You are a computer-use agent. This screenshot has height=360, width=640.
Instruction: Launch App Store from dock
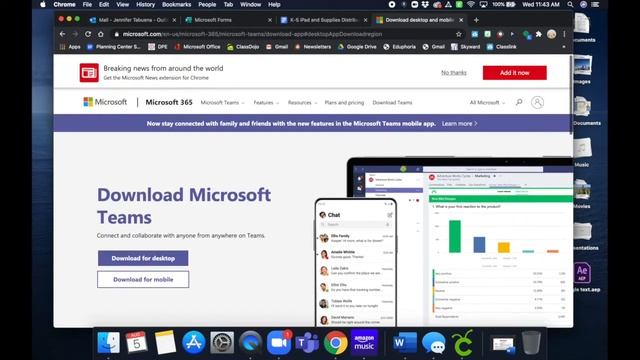[x=194, y=342]
